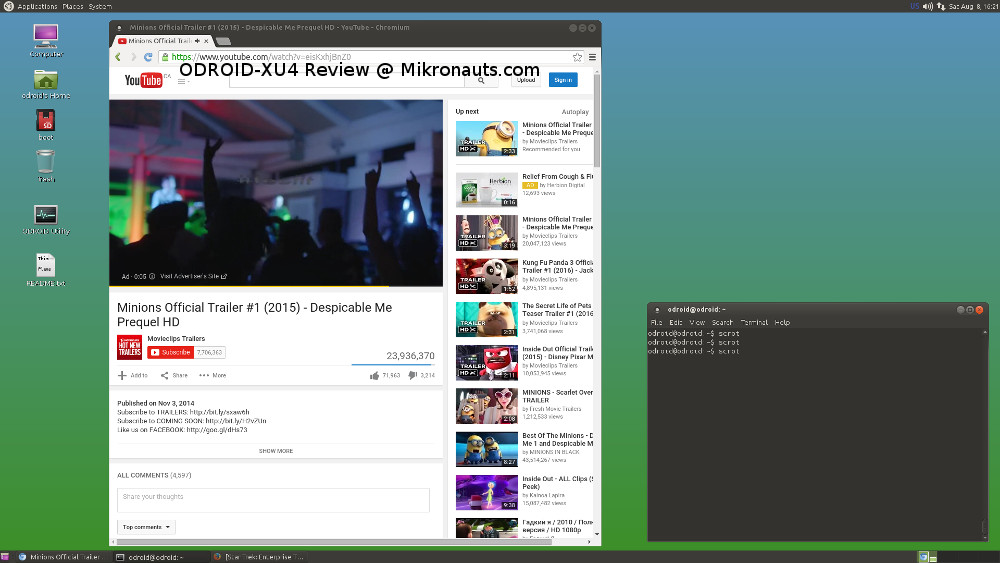The width and height of the screenshot is (1000, 563).
Task: Open the boot SD card icon
Action: (45, 121)
